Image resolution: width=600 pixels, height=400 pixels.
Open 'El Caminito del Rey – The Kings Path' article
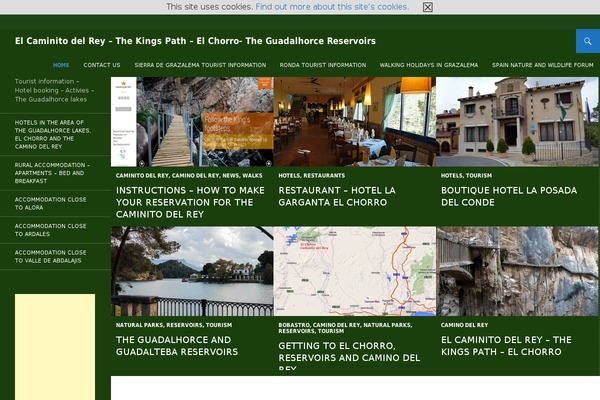(506, 346)
